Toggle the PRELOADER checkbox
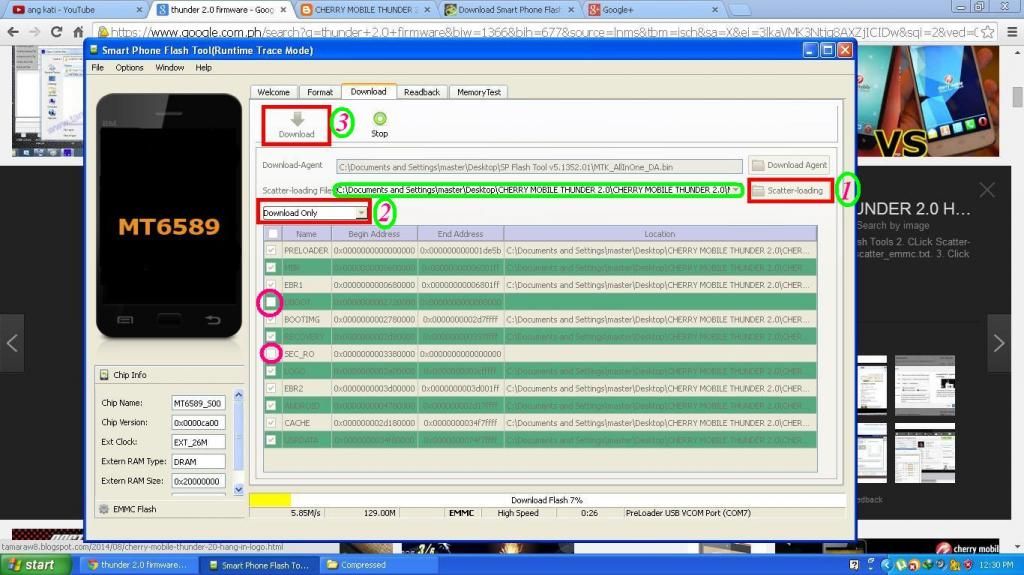This screenshot has height=575, width=1024. (271, 250)
